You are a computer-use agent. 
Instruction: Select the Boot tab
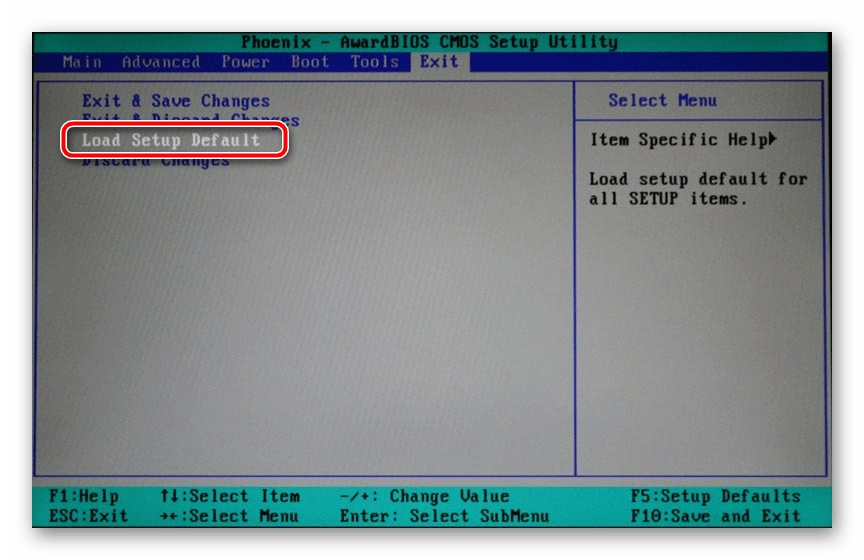tap(310, 62)
